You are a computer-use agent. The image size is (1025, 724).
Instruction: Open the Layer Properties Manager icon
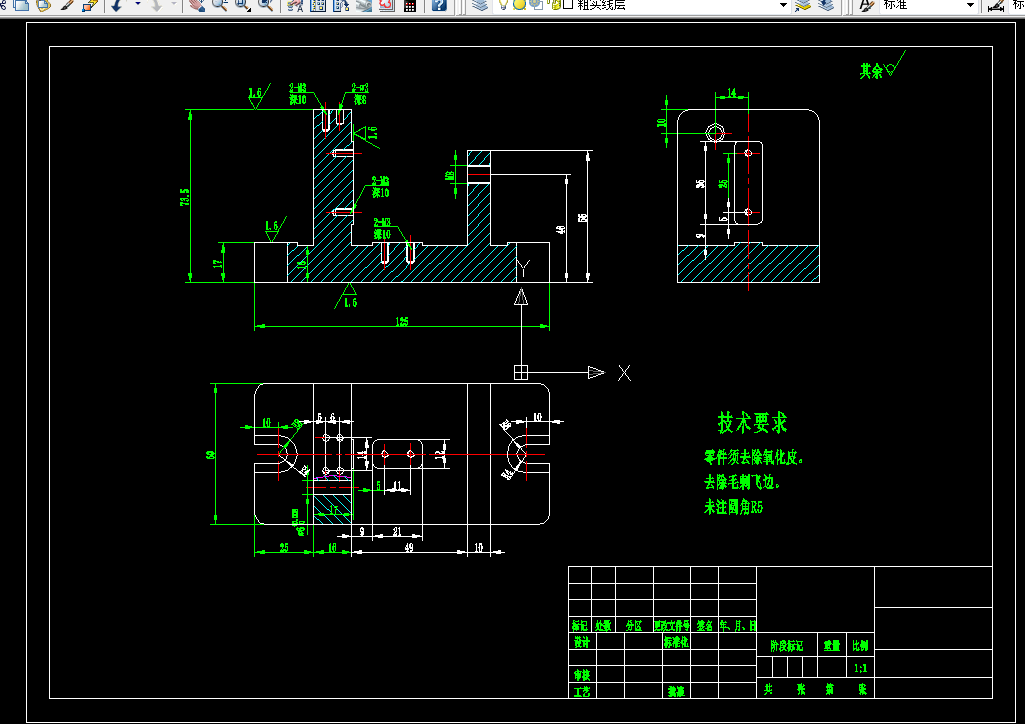[480, 5]
